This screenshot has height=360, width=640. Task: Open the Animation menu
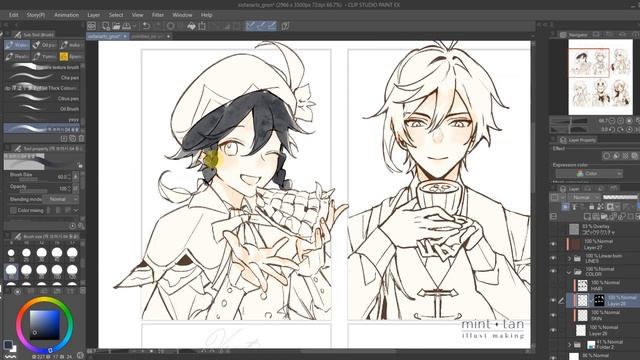66,15
